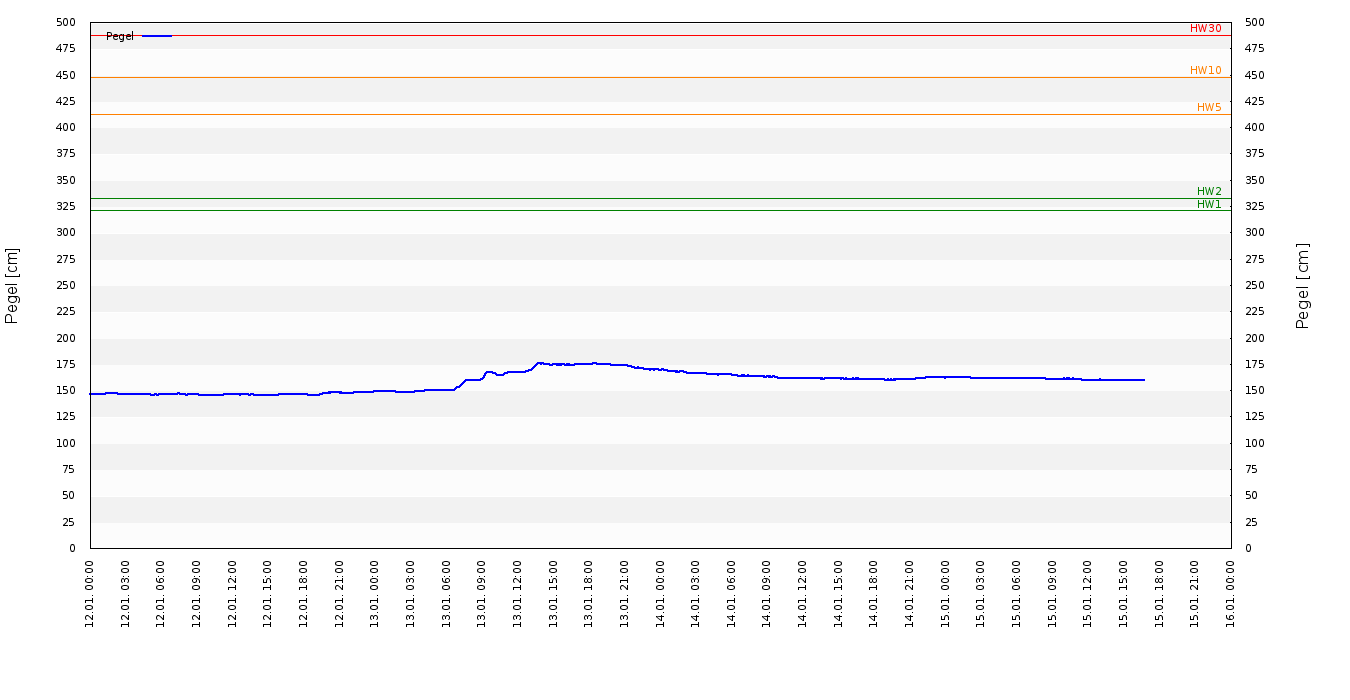This screenshot has height=700, width=1350.
Task: Click the 14.01. 00:00 time axis label
Action: point(660,593)
